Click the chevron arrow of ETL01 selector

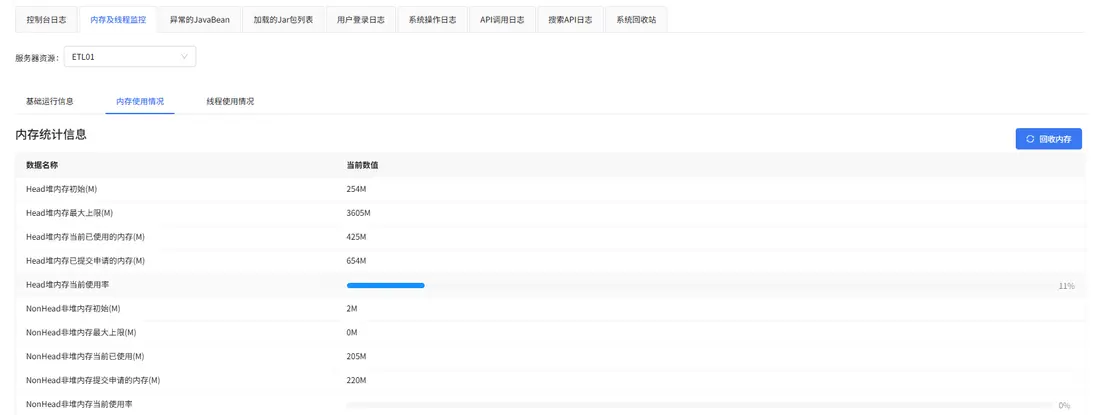coord(184,57)
